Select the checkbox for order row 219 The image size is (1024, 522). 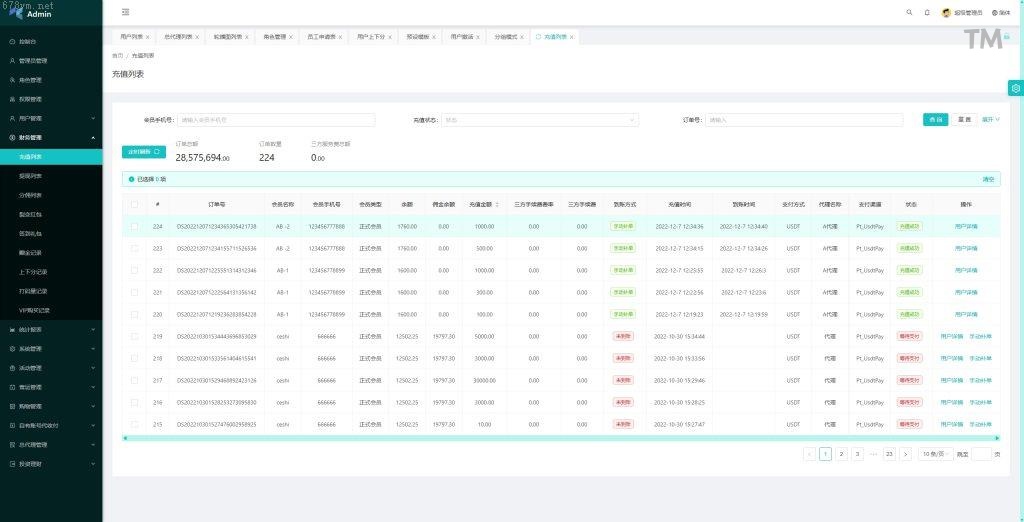[x=135, y=336]
